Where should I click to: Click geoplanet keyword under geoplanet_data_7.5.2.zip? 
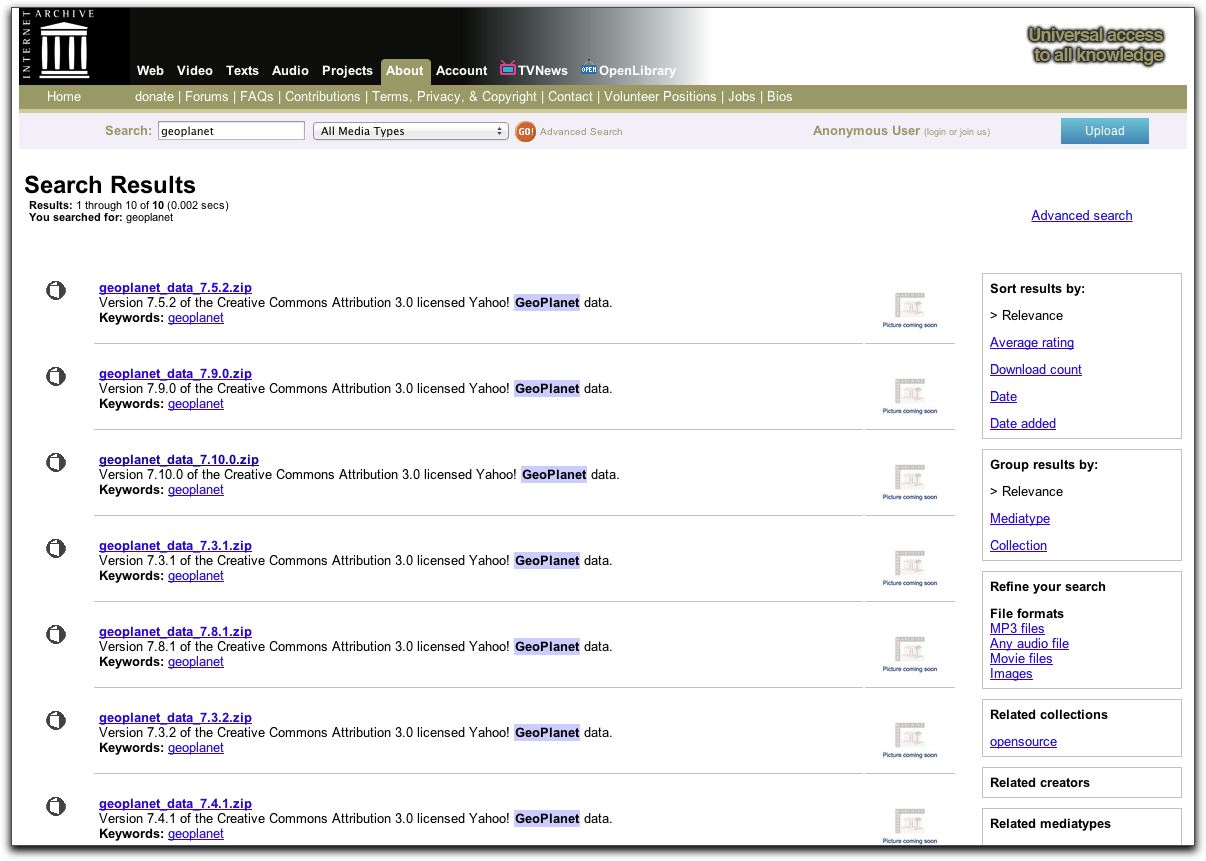point(196,318)
